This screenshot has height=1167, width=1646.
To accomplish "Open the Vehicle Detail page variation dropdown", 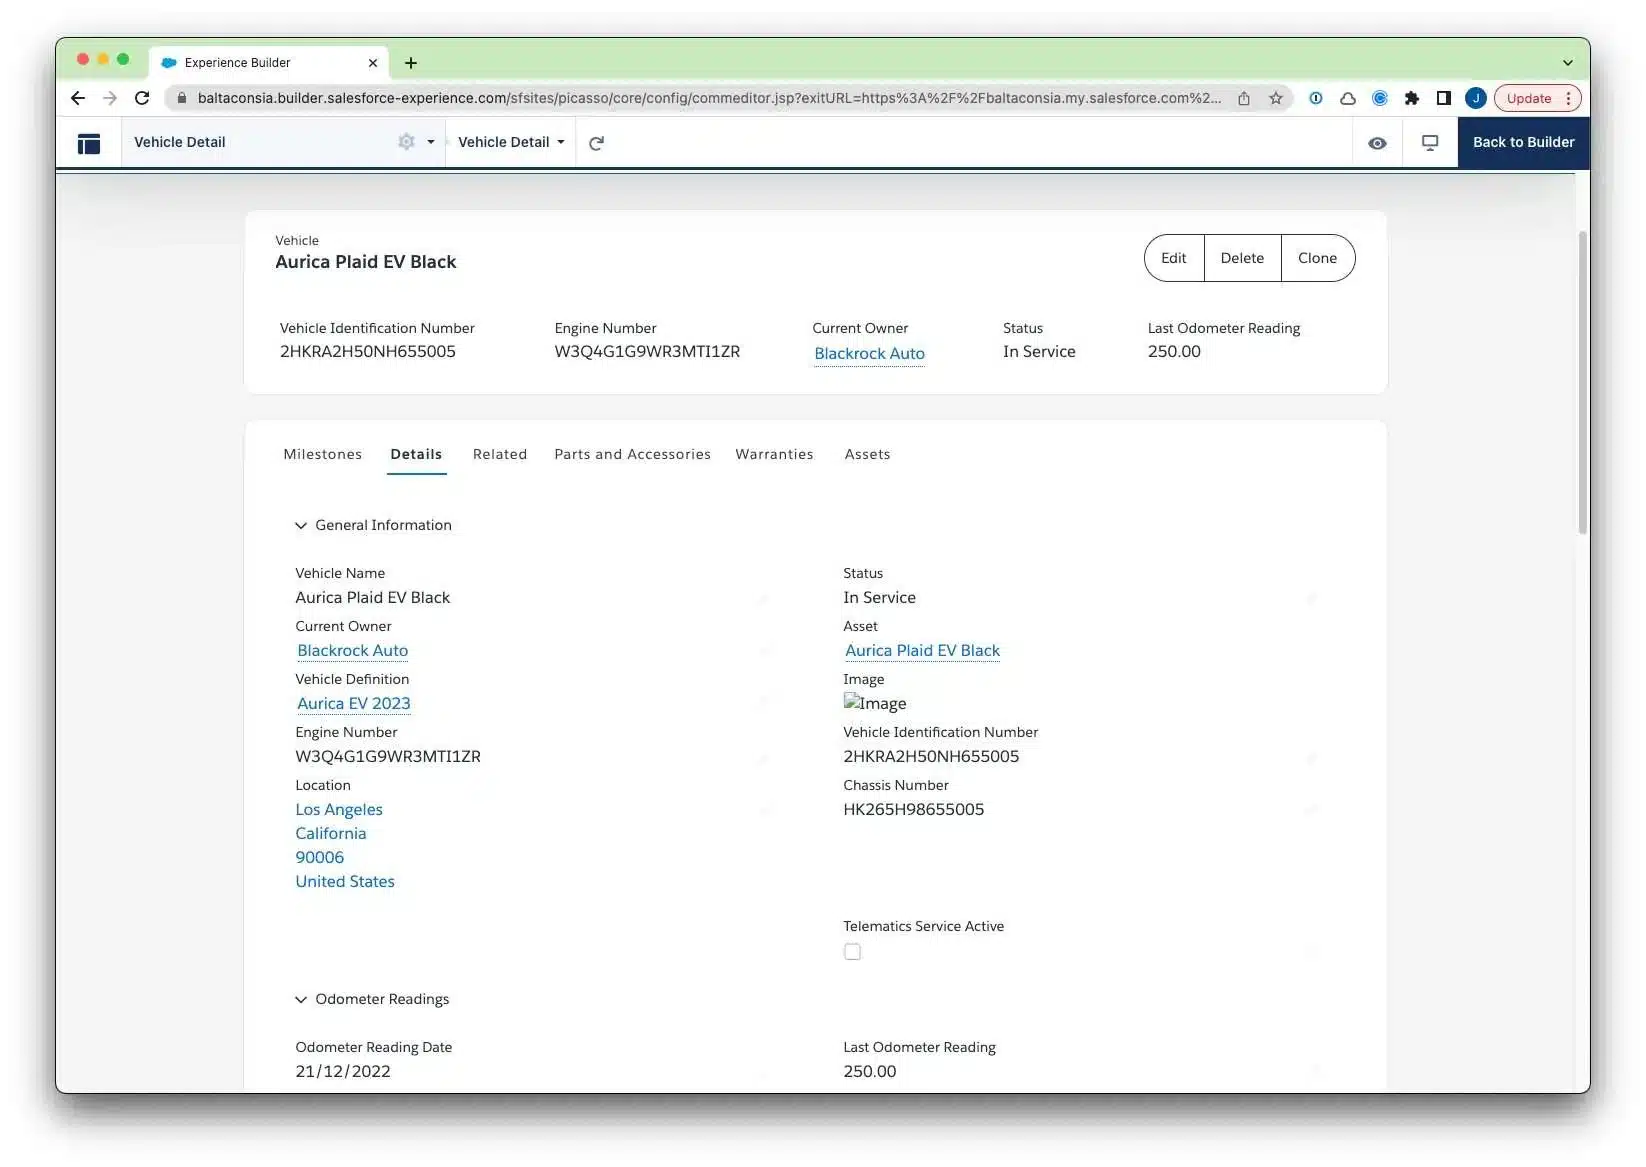I will tap(511, 142).
